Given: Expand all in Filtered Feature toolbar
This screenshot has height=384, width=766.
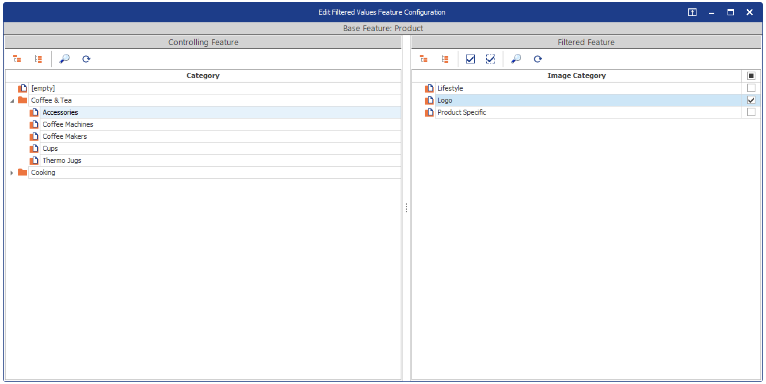Looking at the screenshot, I should (x=424, y=59).
